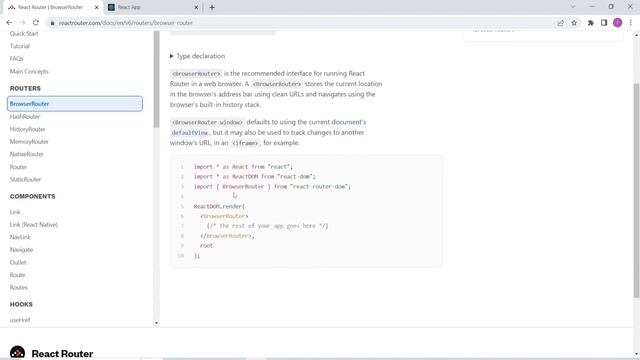Screen dimensions: 640x360
Task: Click the ROUTERS section heading
Action: 25,89
